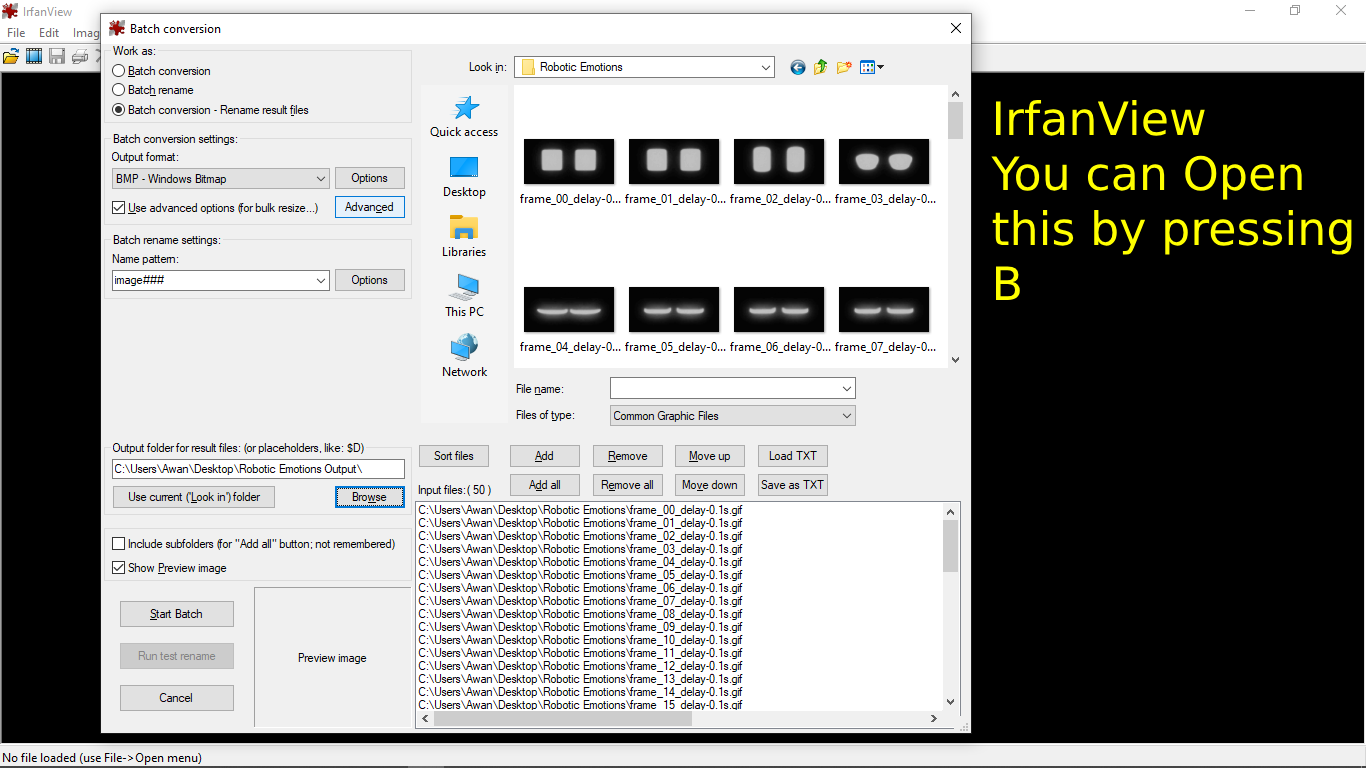Viewport: 1366px width, 768px height.
Task: Enable Include subfolders checkbox
Action: (119, 544)
